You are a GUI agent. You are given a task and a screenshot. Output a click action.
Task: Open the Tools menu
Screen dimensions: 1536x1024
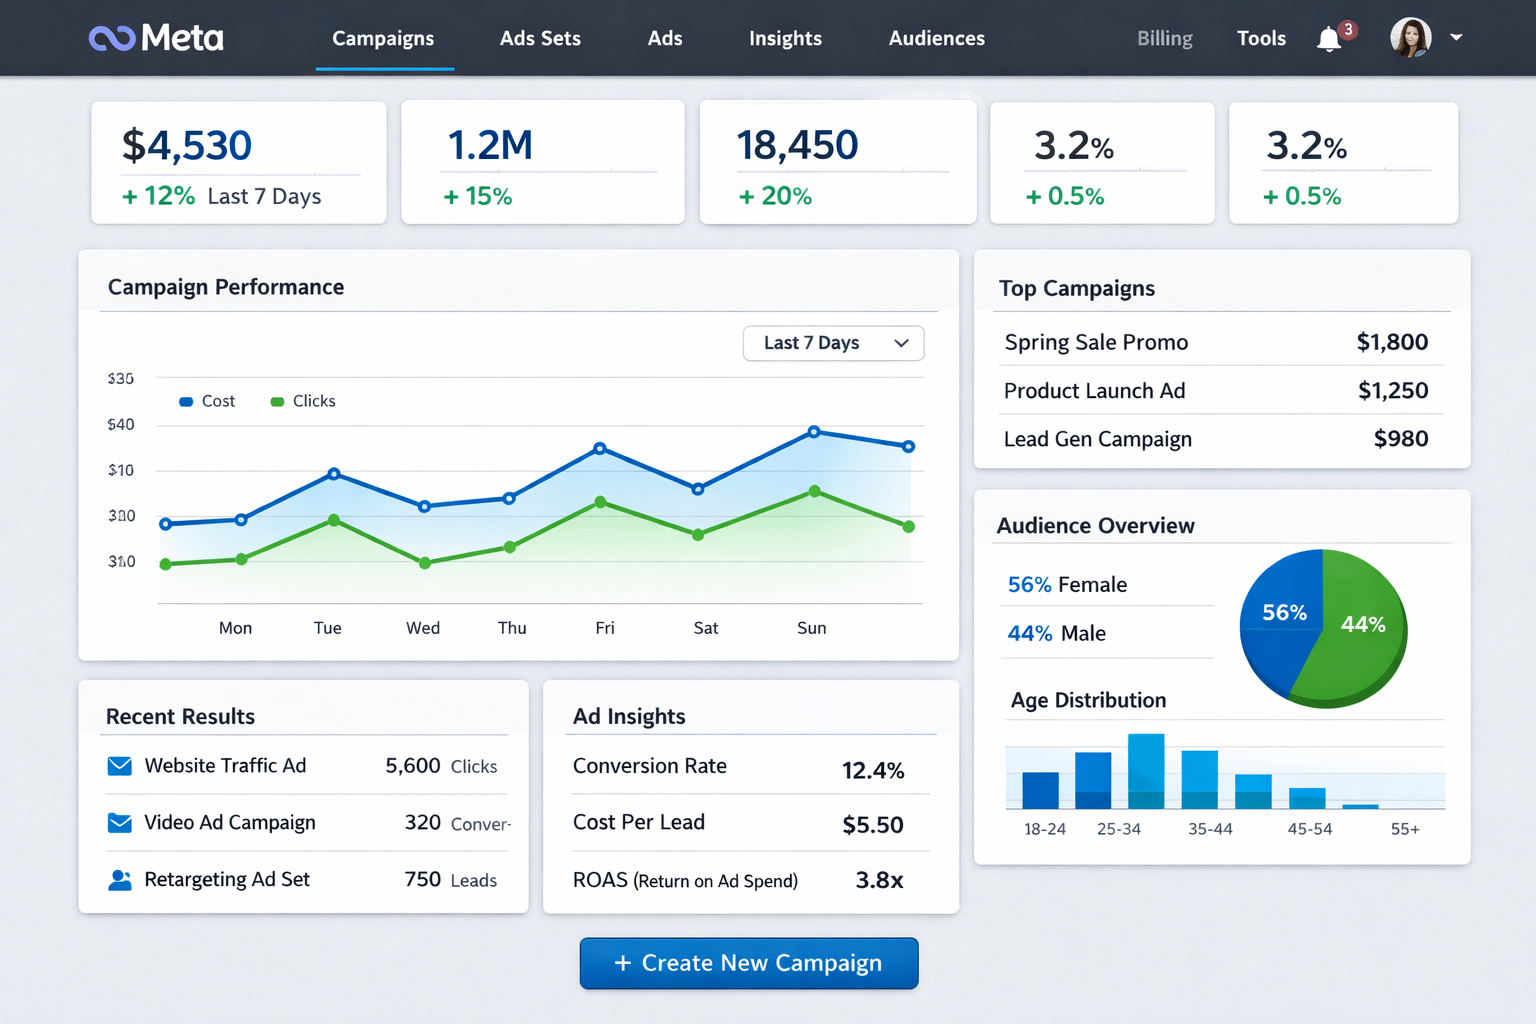coord(1261,39)
